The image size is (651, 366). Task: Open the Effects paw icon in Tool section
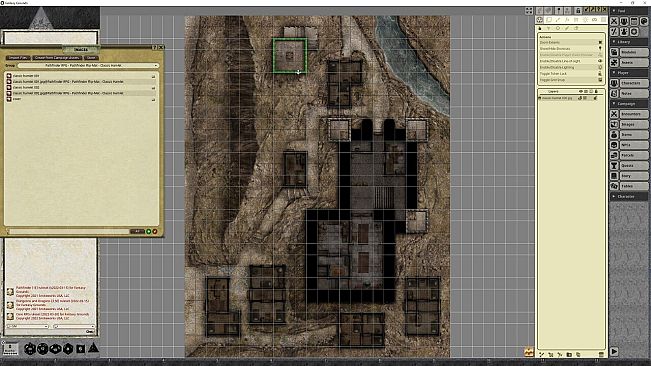(624, 32)
